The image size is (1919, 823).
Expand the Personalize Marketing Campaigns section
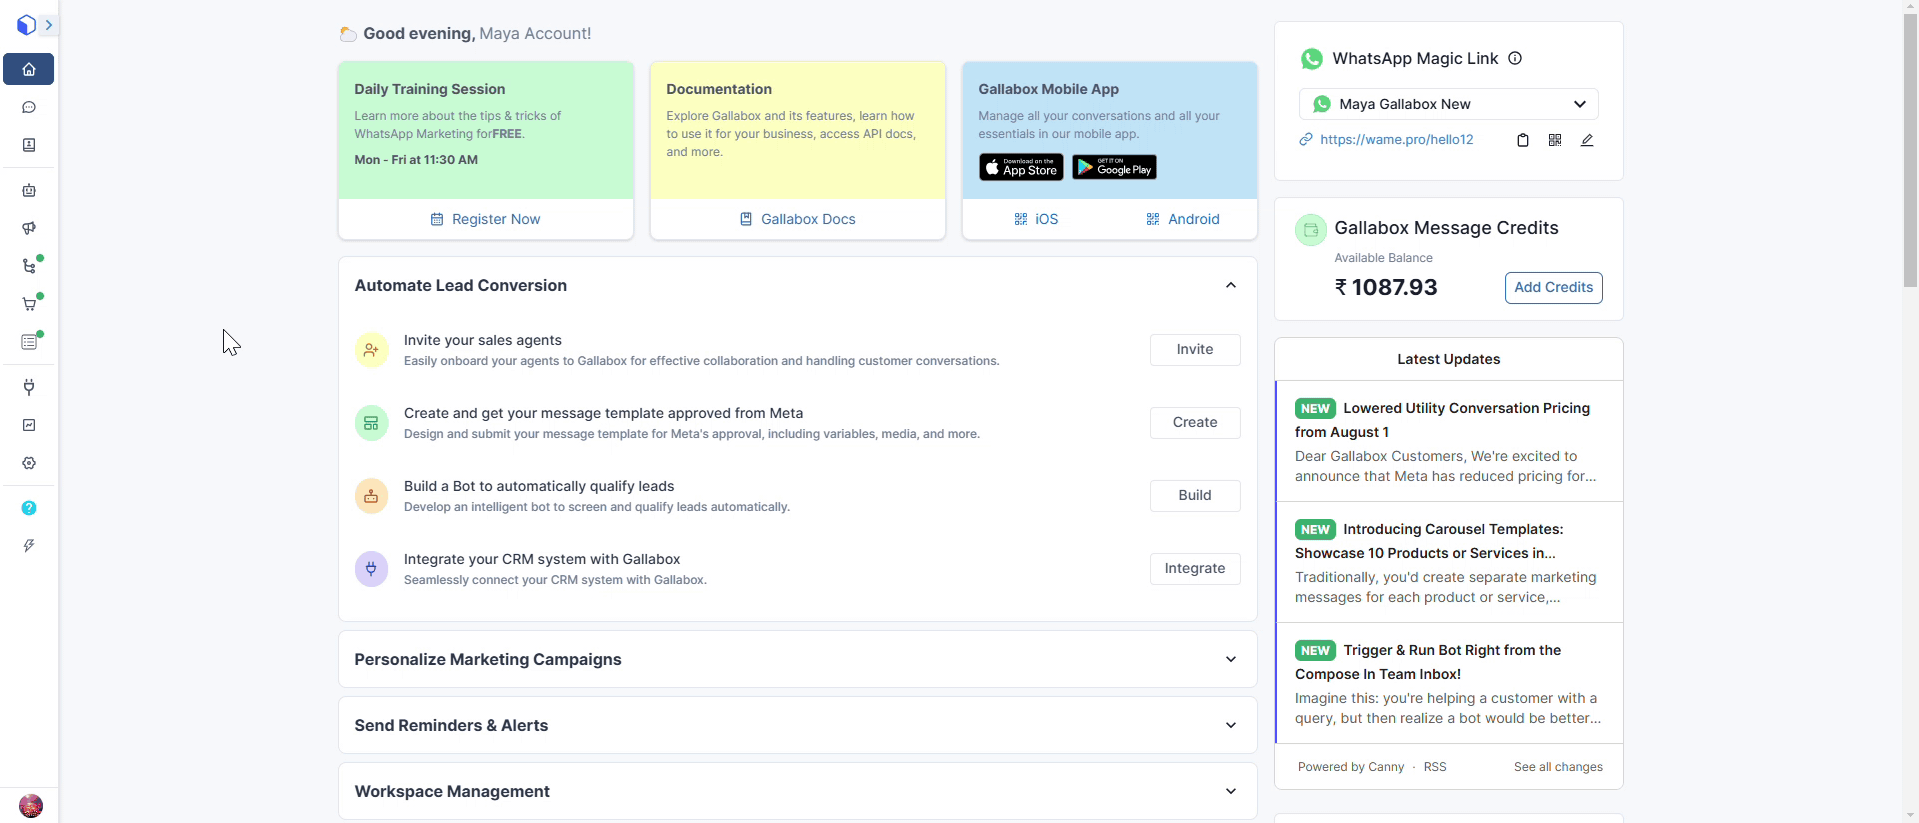[x=1230, y=659]
